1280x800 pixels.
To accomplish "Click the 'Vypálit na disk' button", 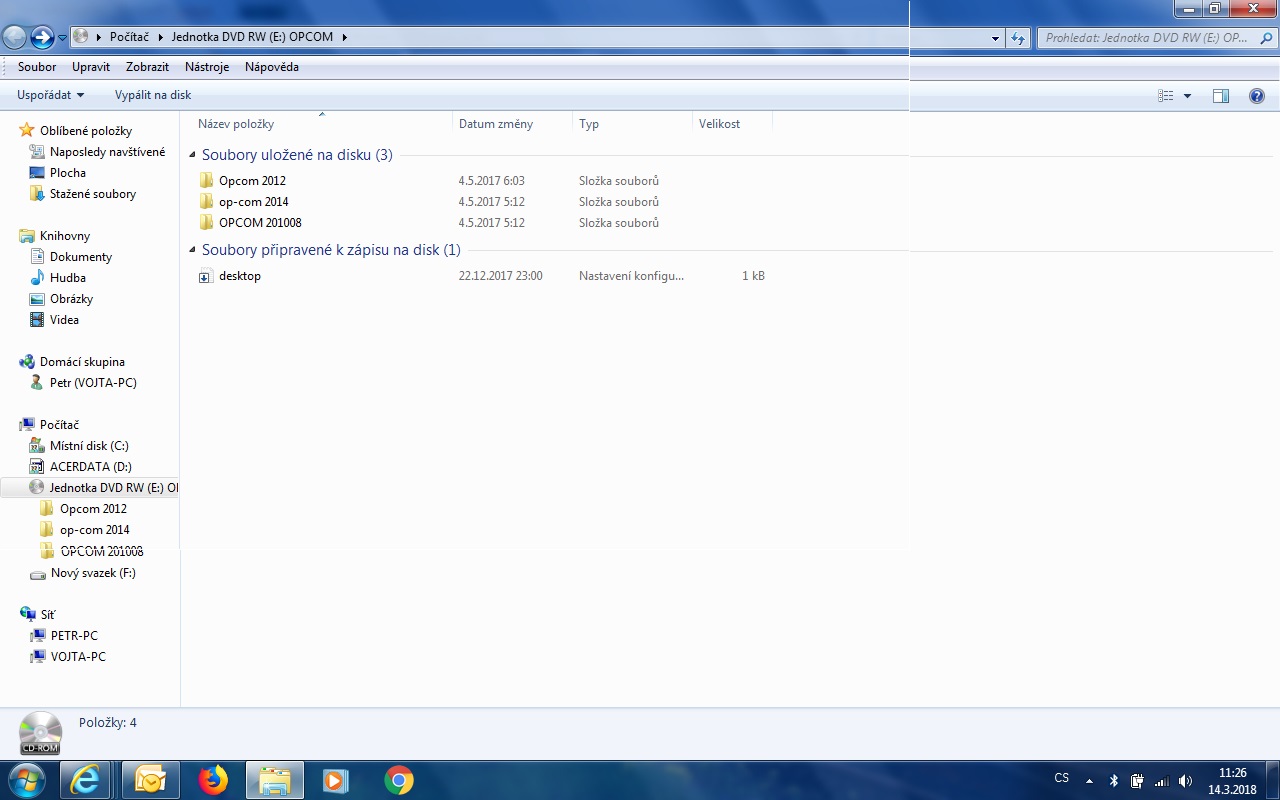I will (x=153, y=95).
